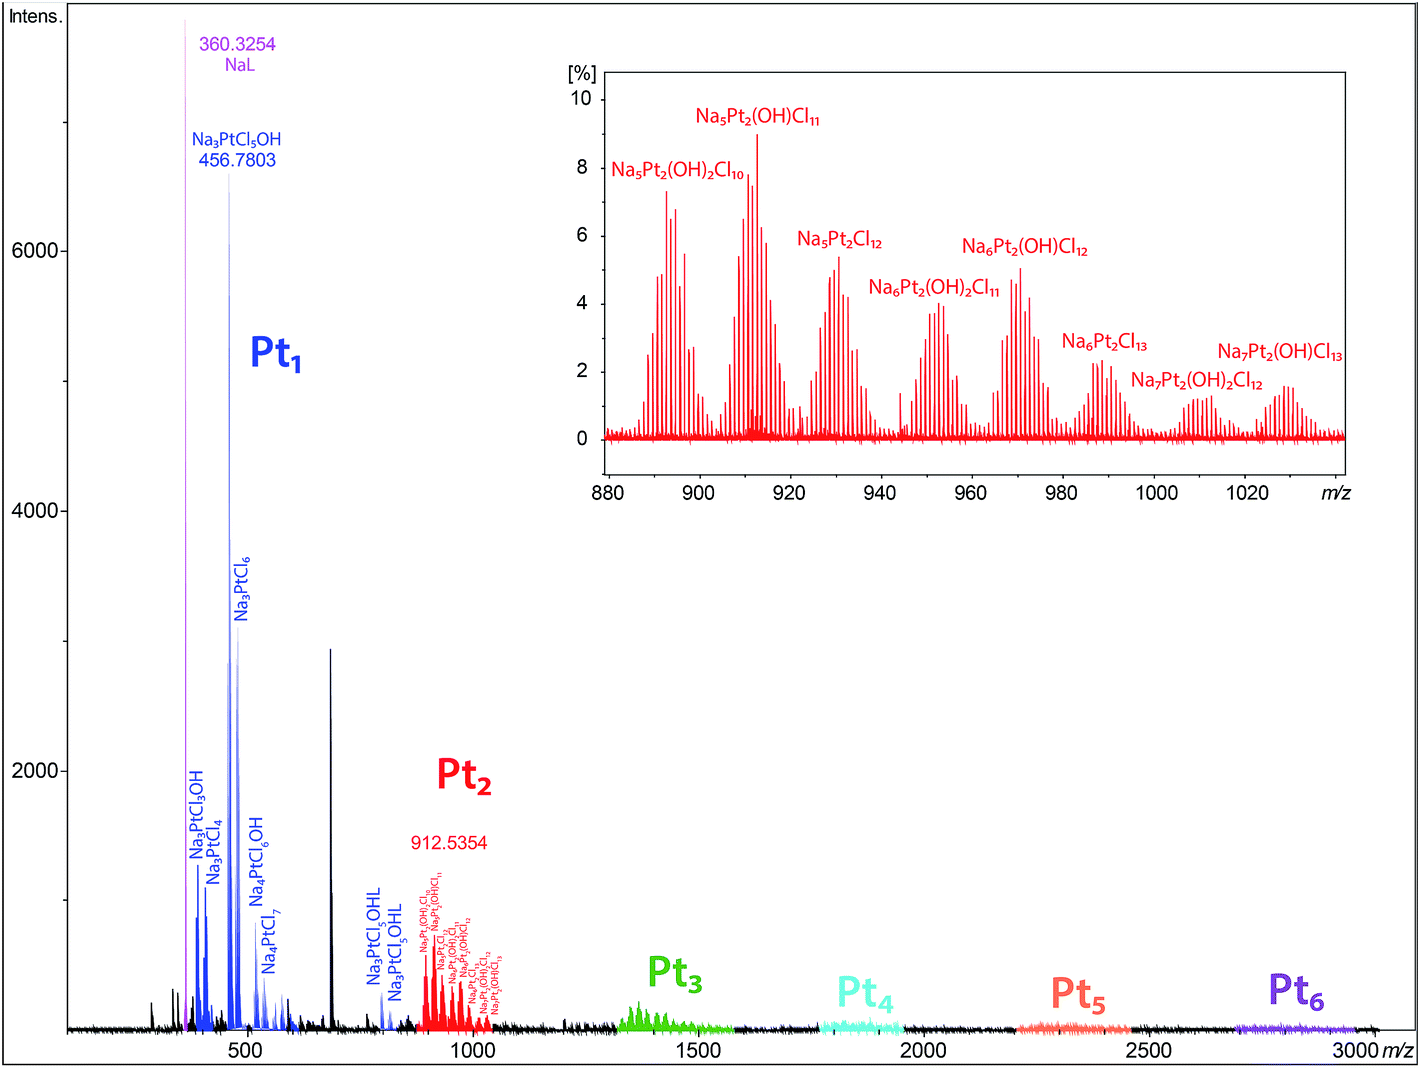The height and width of the screenshot is (1068, 1421).
Task: Select the 4000 intensity tick label
Action: [x=34, y=511]
